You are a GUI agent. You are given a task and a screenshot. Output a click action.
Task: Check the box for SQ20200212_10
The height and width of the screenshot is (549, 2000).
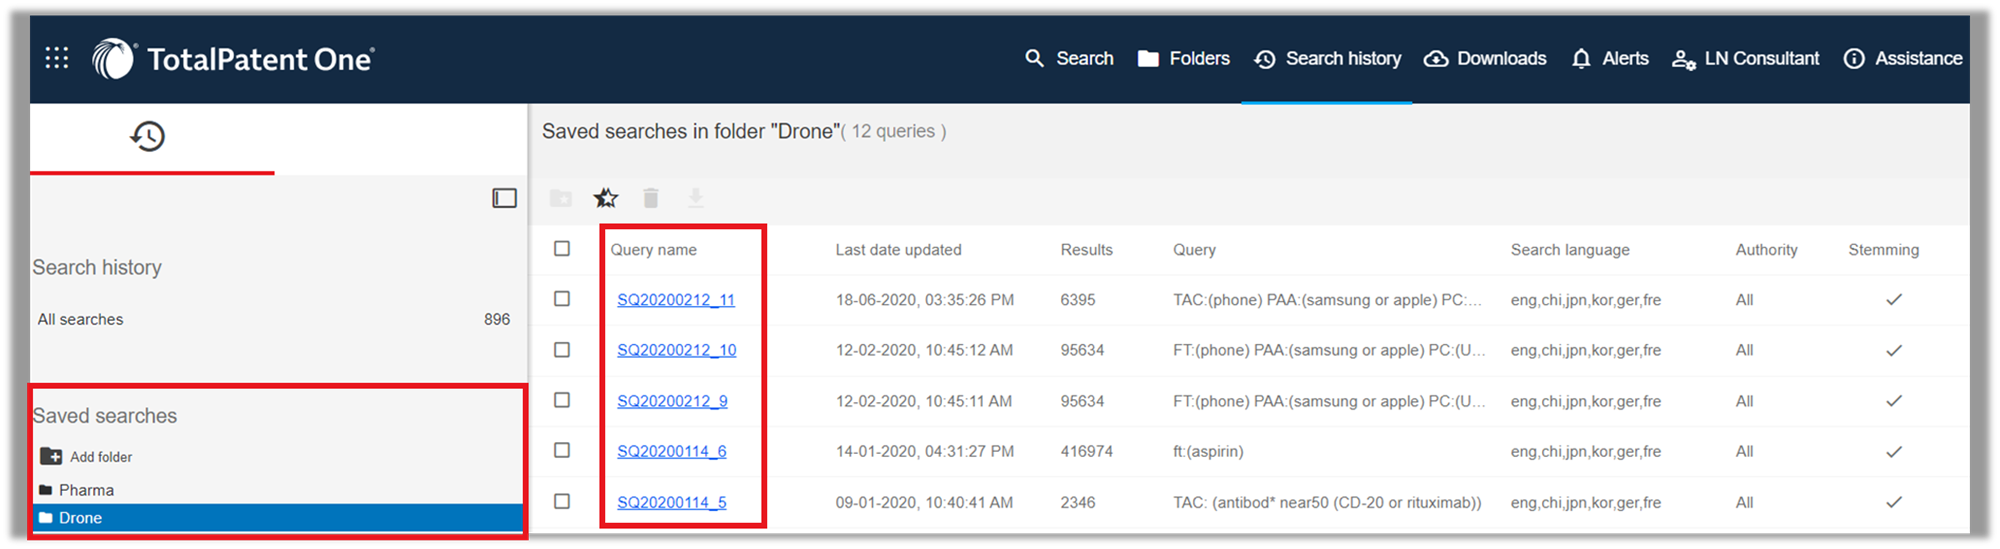[x=562, y=349]
